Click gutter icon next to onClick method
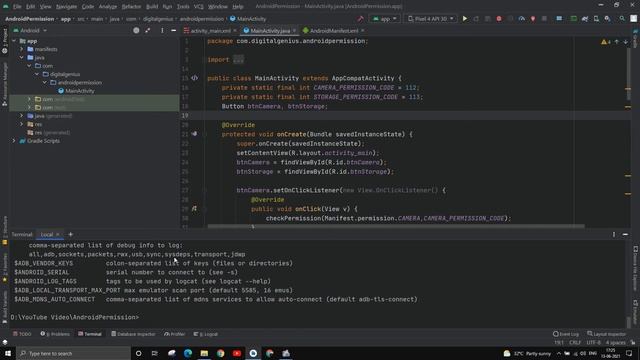640x360 pixels. pyautogui.click(x=194, y=209)
